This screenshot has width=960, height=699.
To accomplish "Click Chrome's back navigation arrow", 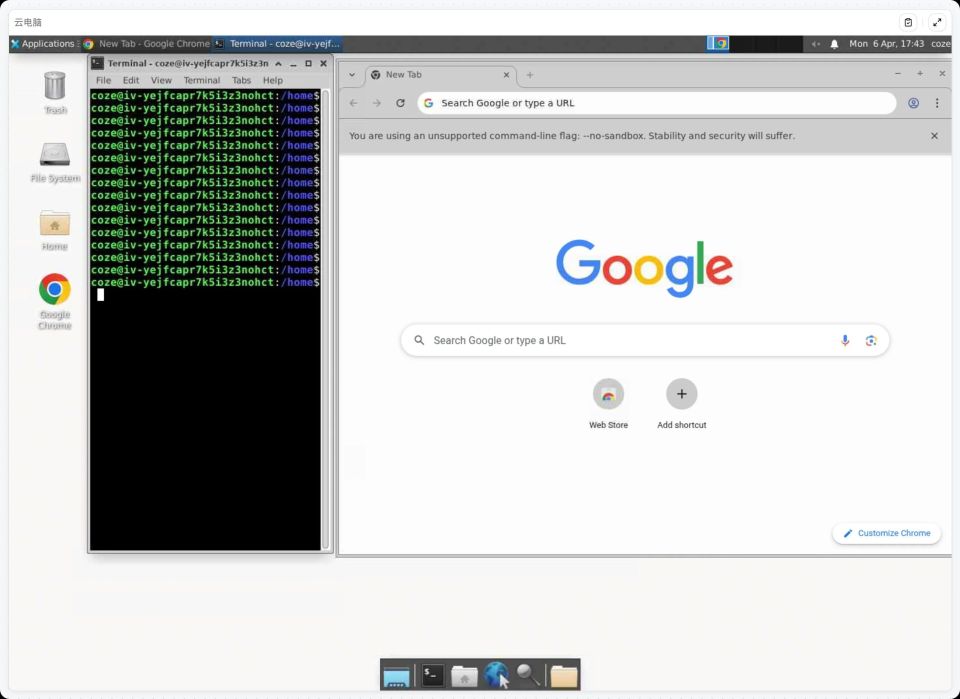I will click(x=353, y=103).
